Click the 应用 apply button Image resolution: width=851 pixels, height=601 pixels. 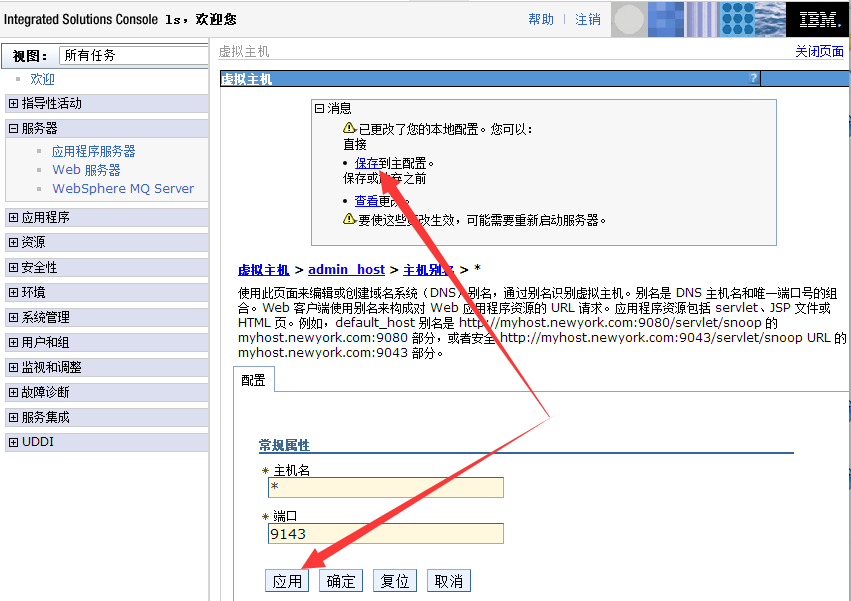[x=287, y=581]
